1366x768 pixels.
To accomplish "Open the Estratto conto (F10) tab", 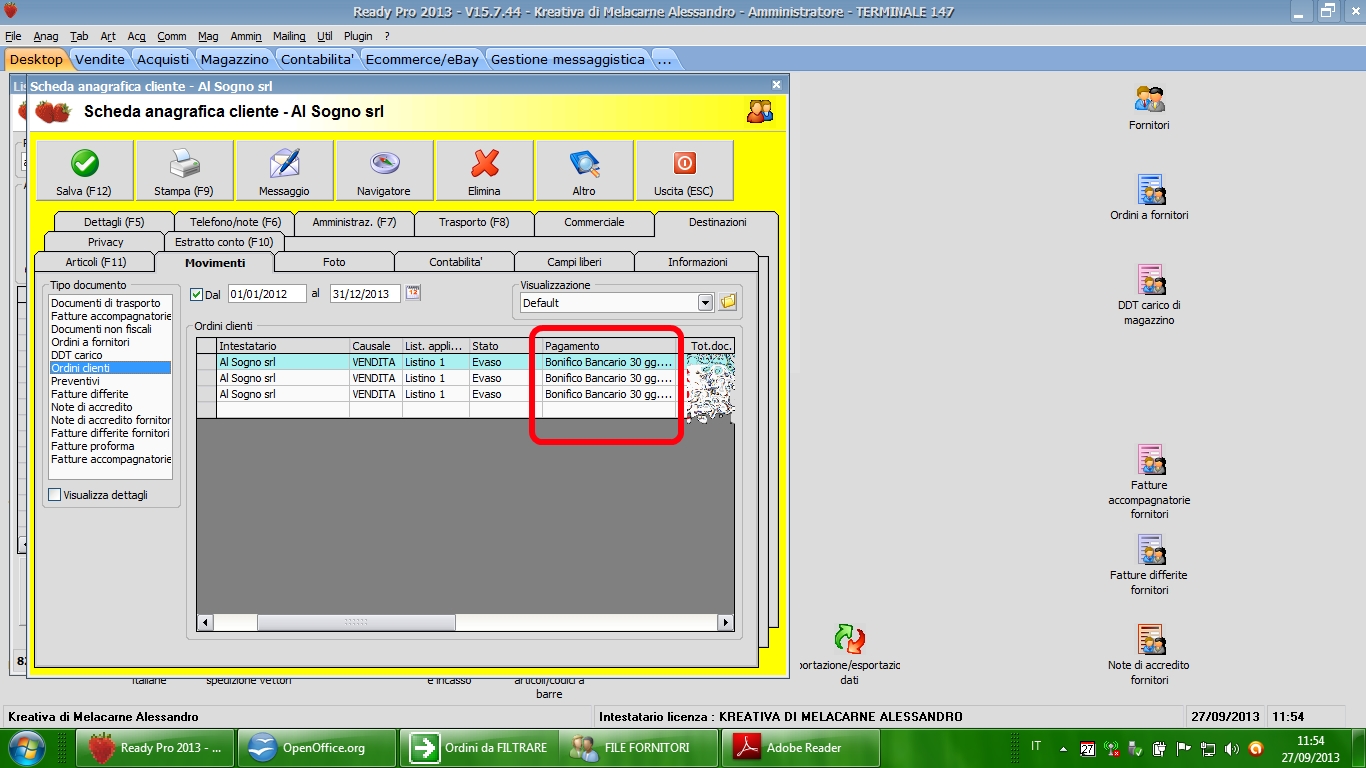I will tap(224, 242).
